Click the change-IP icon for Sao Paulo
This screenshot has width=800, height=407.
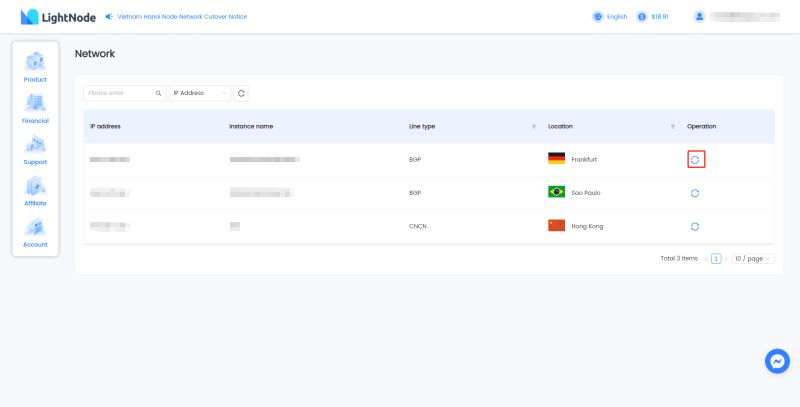695,193
